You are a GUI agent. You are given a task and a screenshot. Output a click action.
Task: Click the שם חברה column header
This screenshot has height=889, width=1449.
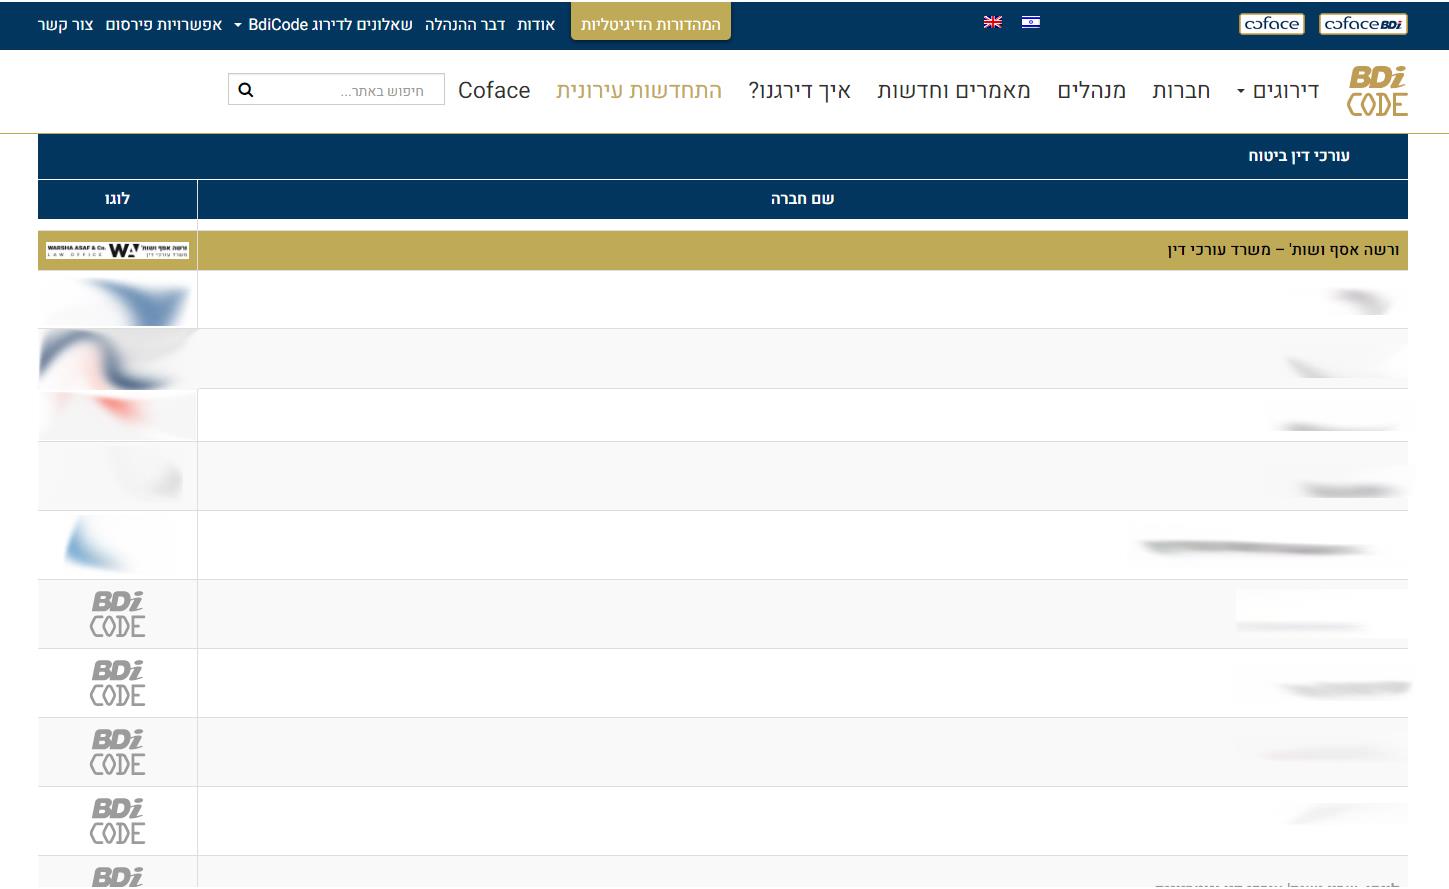(802, 199)
